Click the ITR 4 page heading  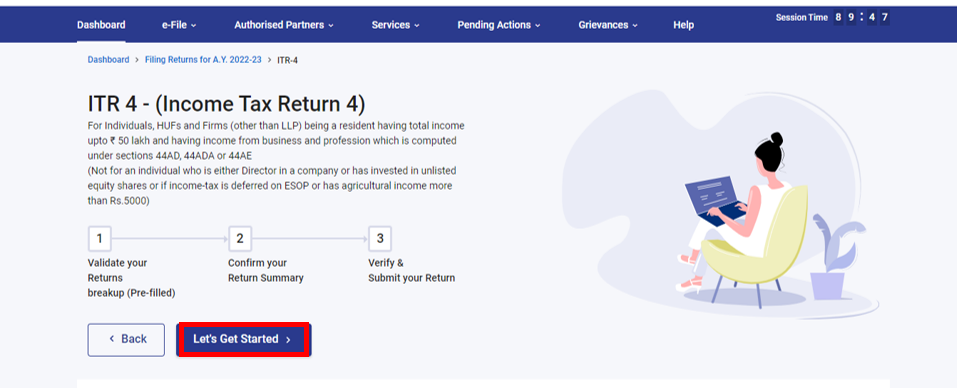226,104
